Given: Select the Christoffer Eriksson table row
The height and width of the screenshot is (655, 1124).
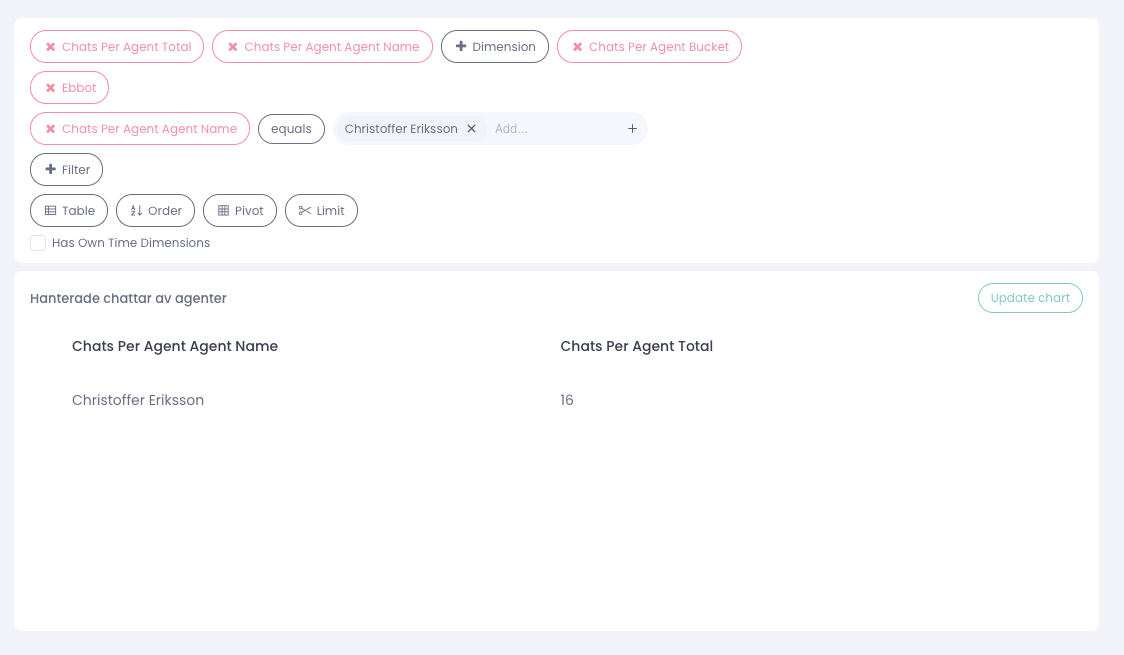Looking at the screenshot, I should [x=138, y=400].
